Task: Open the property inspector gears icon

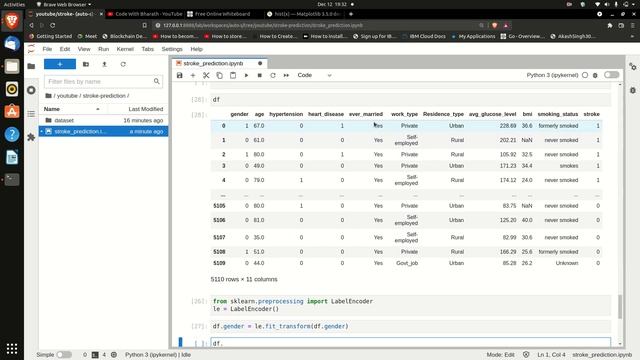Action: click(x=633, y=67)
